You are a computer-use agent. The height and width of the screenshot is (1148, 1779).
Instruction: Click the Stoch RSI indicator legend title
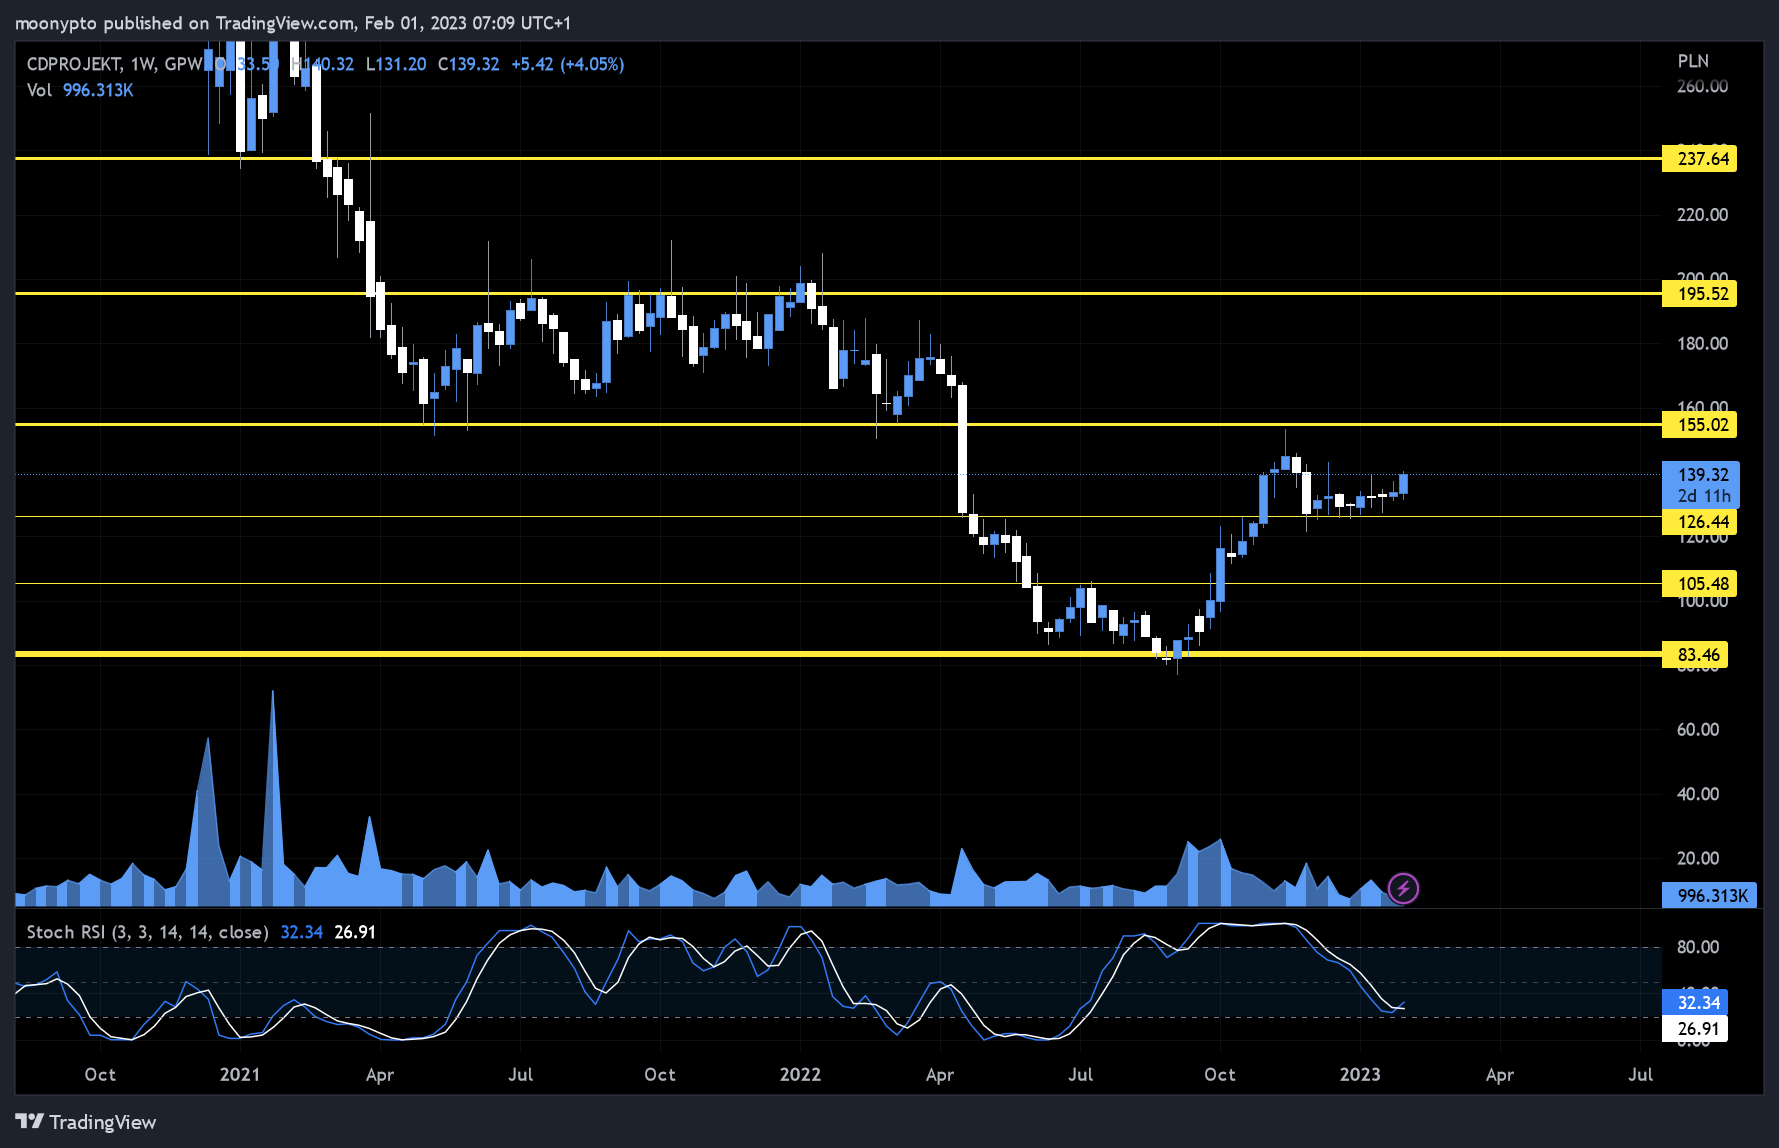147,932
